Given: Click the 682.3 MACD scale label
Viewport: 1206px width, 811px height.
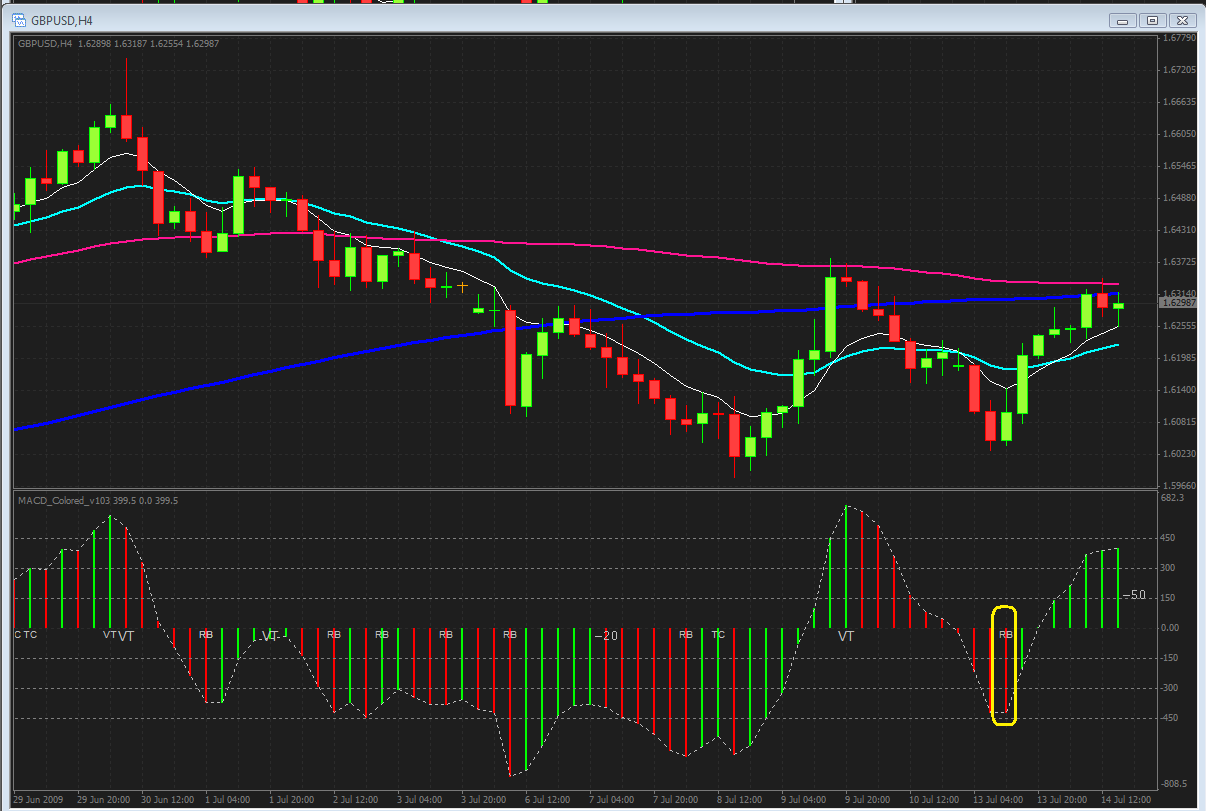Looking at the screenshot, I should tap(1172, 497).
